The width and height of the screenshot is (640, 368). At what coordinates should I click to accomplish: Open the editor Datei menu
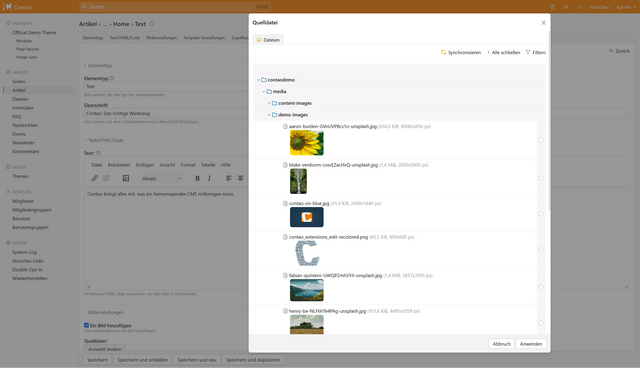97,165
